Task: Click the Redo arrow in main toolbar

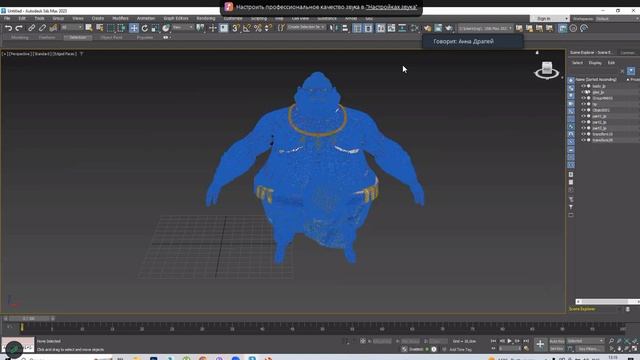Action: 19,28
